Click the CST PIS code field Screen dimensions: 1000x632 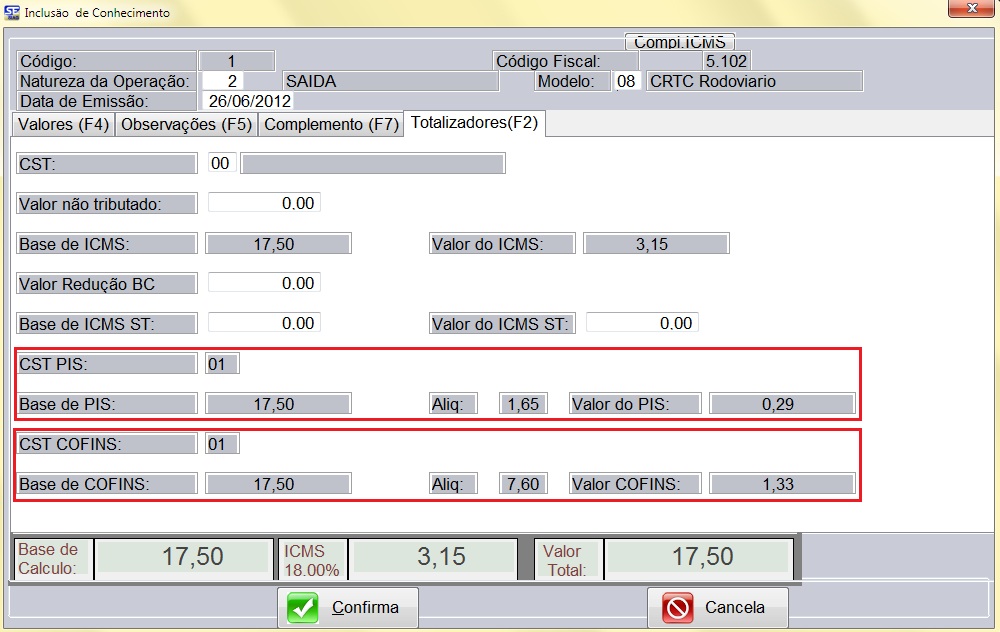(x=221, y=364)
